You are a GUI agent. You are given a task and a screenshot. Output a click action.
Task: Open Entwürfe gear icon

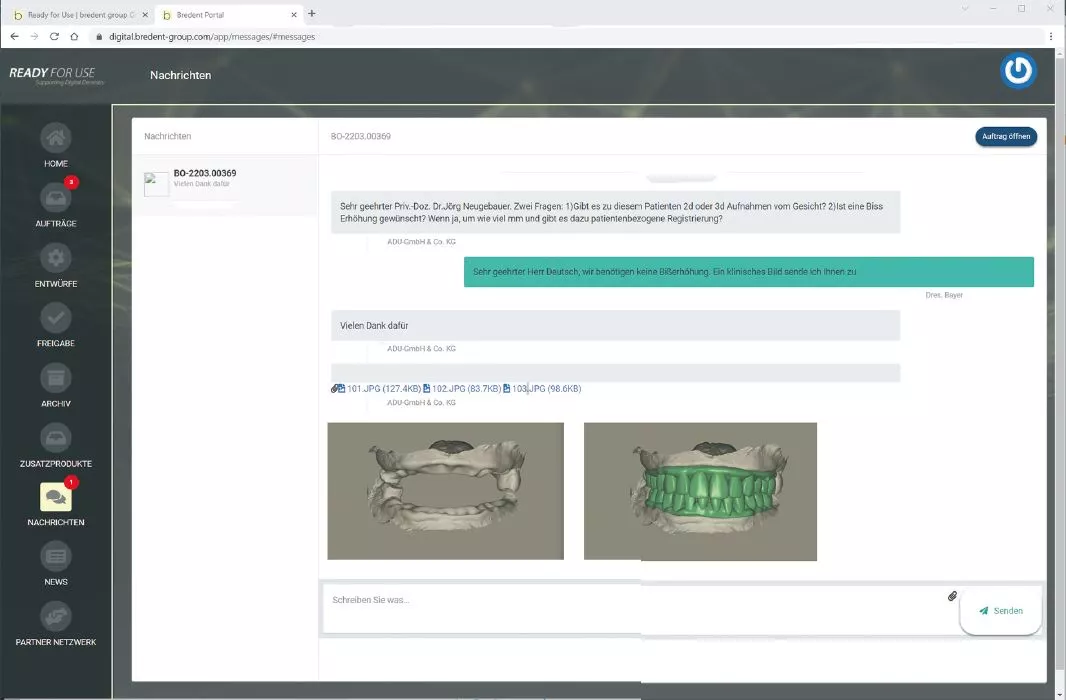click(56, 258)
